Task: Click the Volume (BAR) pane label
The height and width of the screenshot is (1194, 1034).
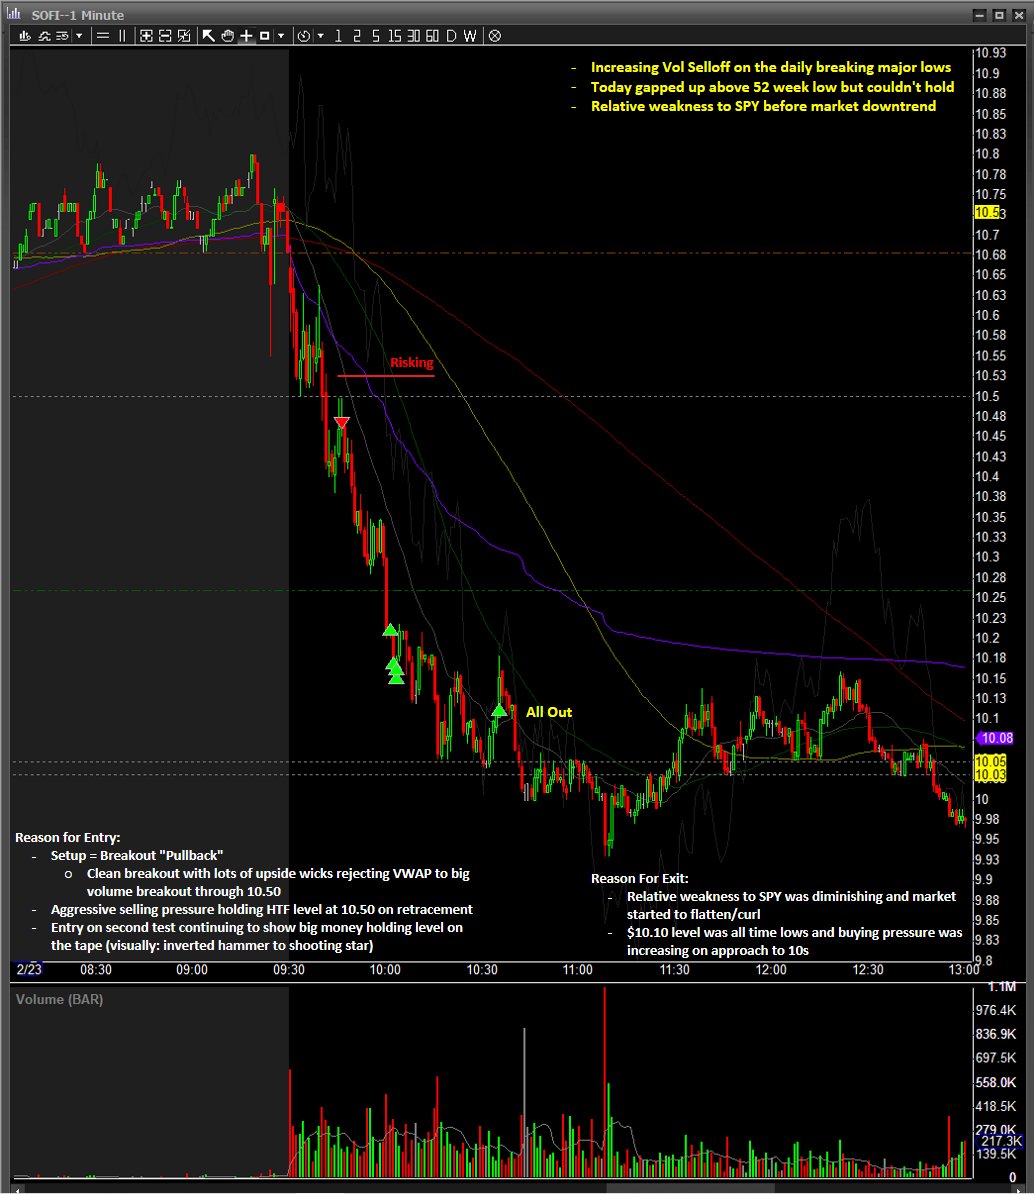Action: click(59, 999)
